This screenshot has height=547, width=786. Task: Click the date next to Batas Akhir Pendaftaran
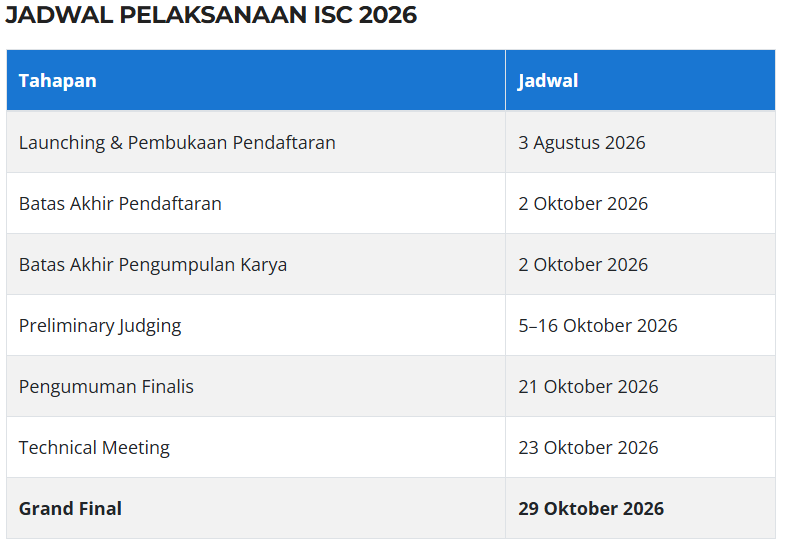click(x=583, y=204)
